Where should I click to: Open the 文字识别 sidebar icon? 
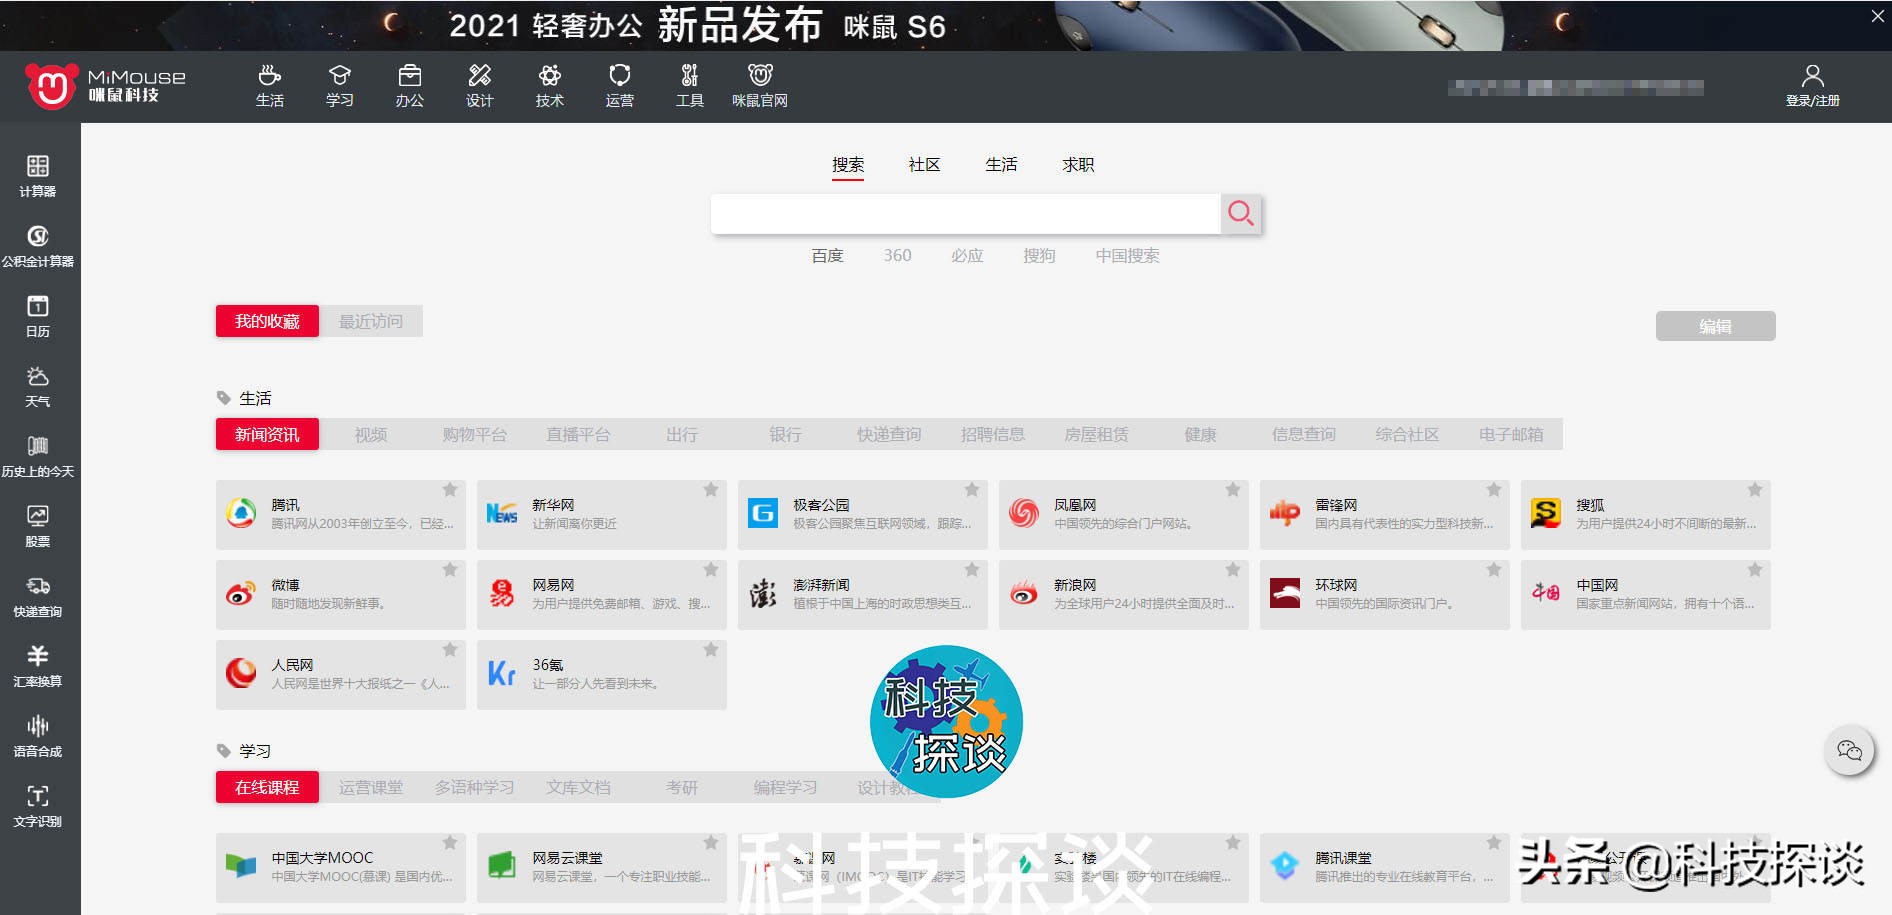click(x=38, y=807)
